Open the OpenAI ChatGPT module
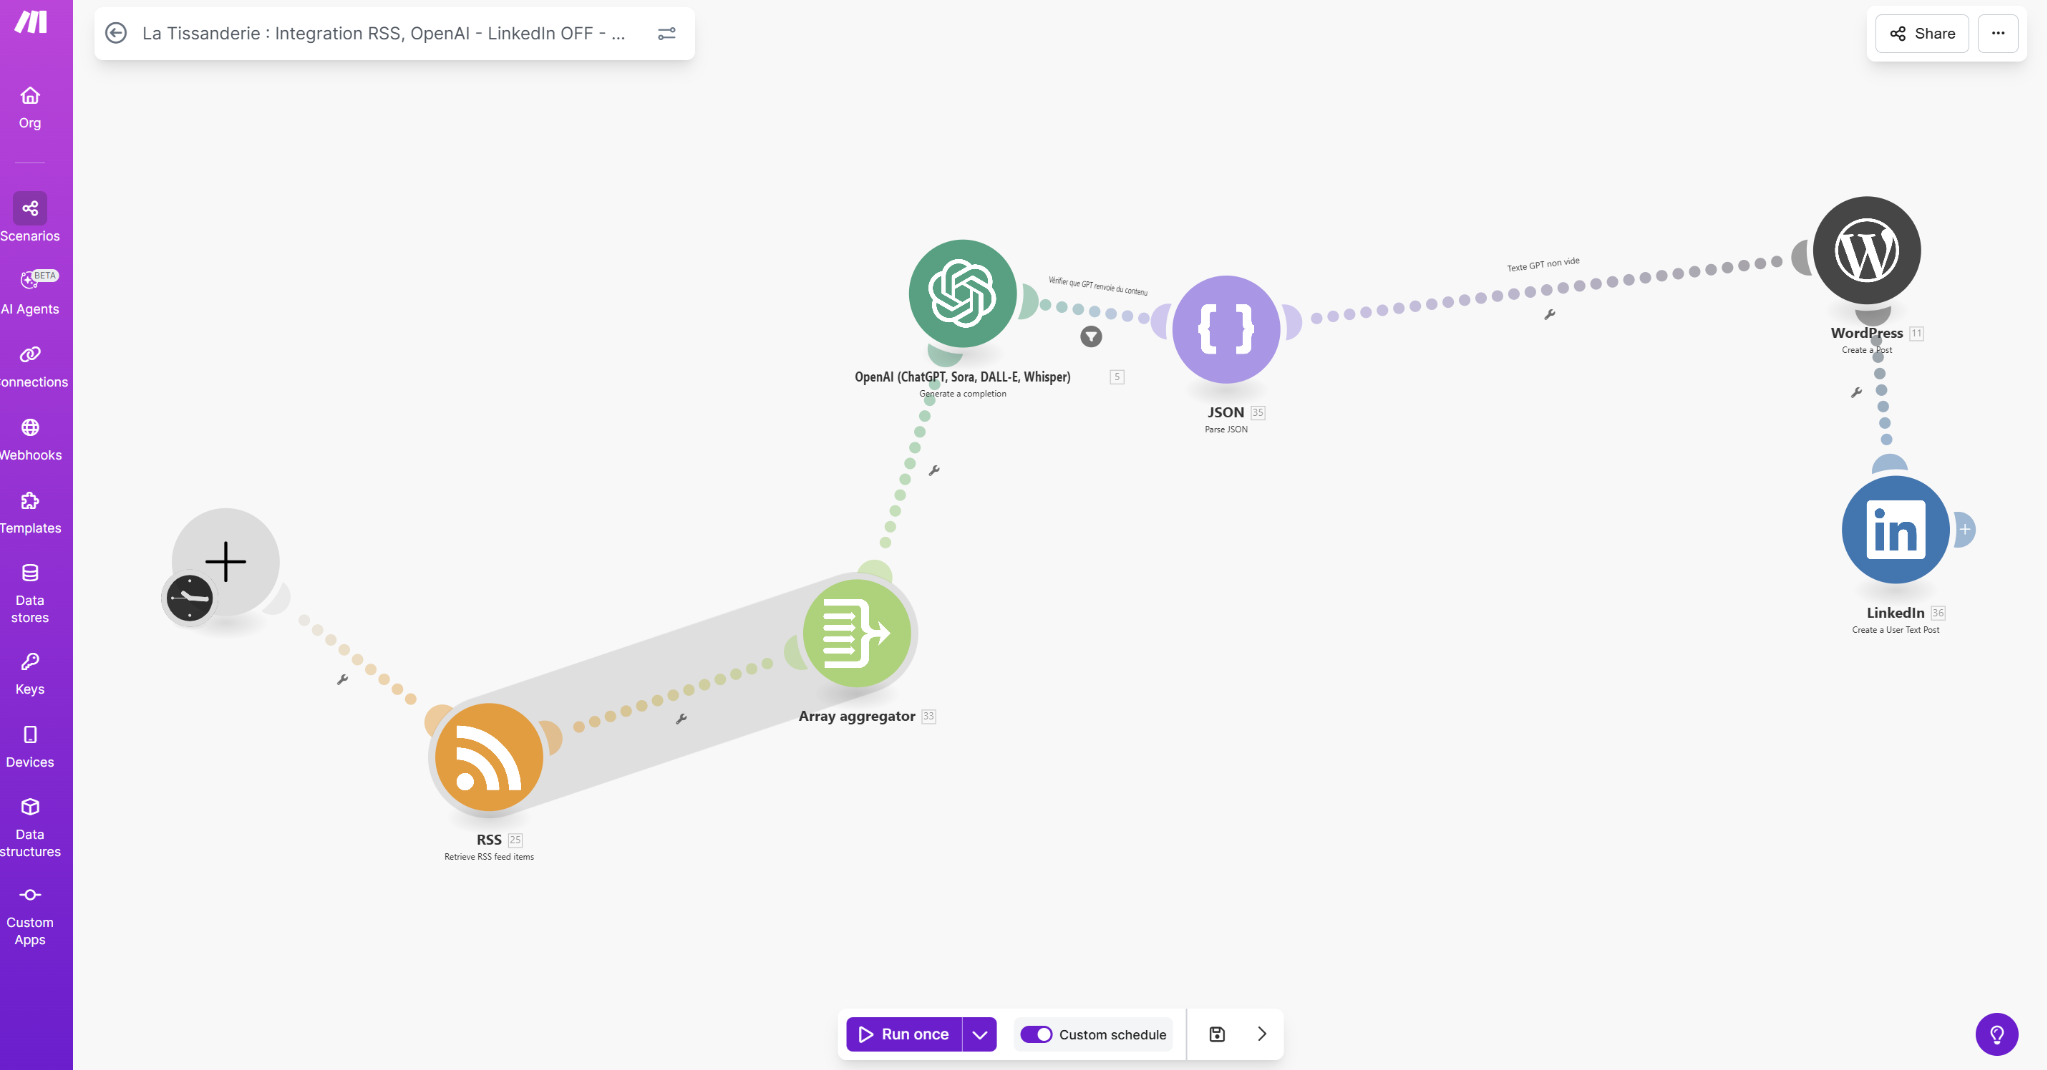 962,294
